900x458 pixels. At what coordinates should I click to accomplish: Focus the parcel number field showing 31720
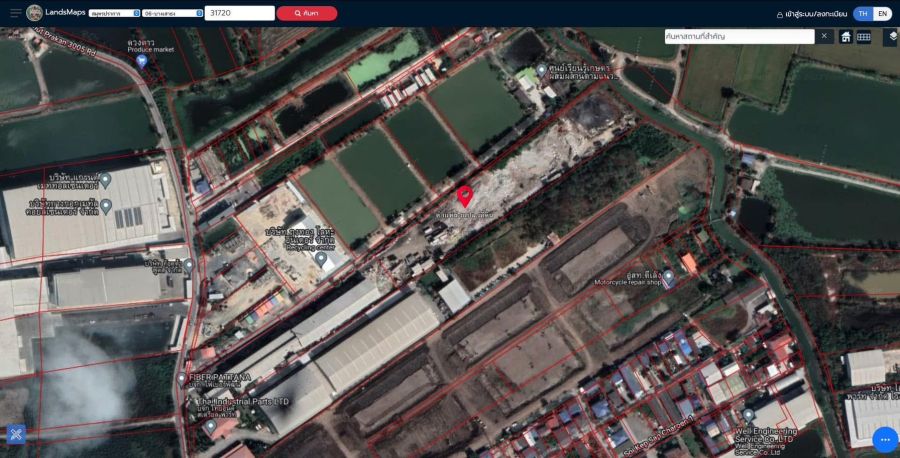[239, 14]
